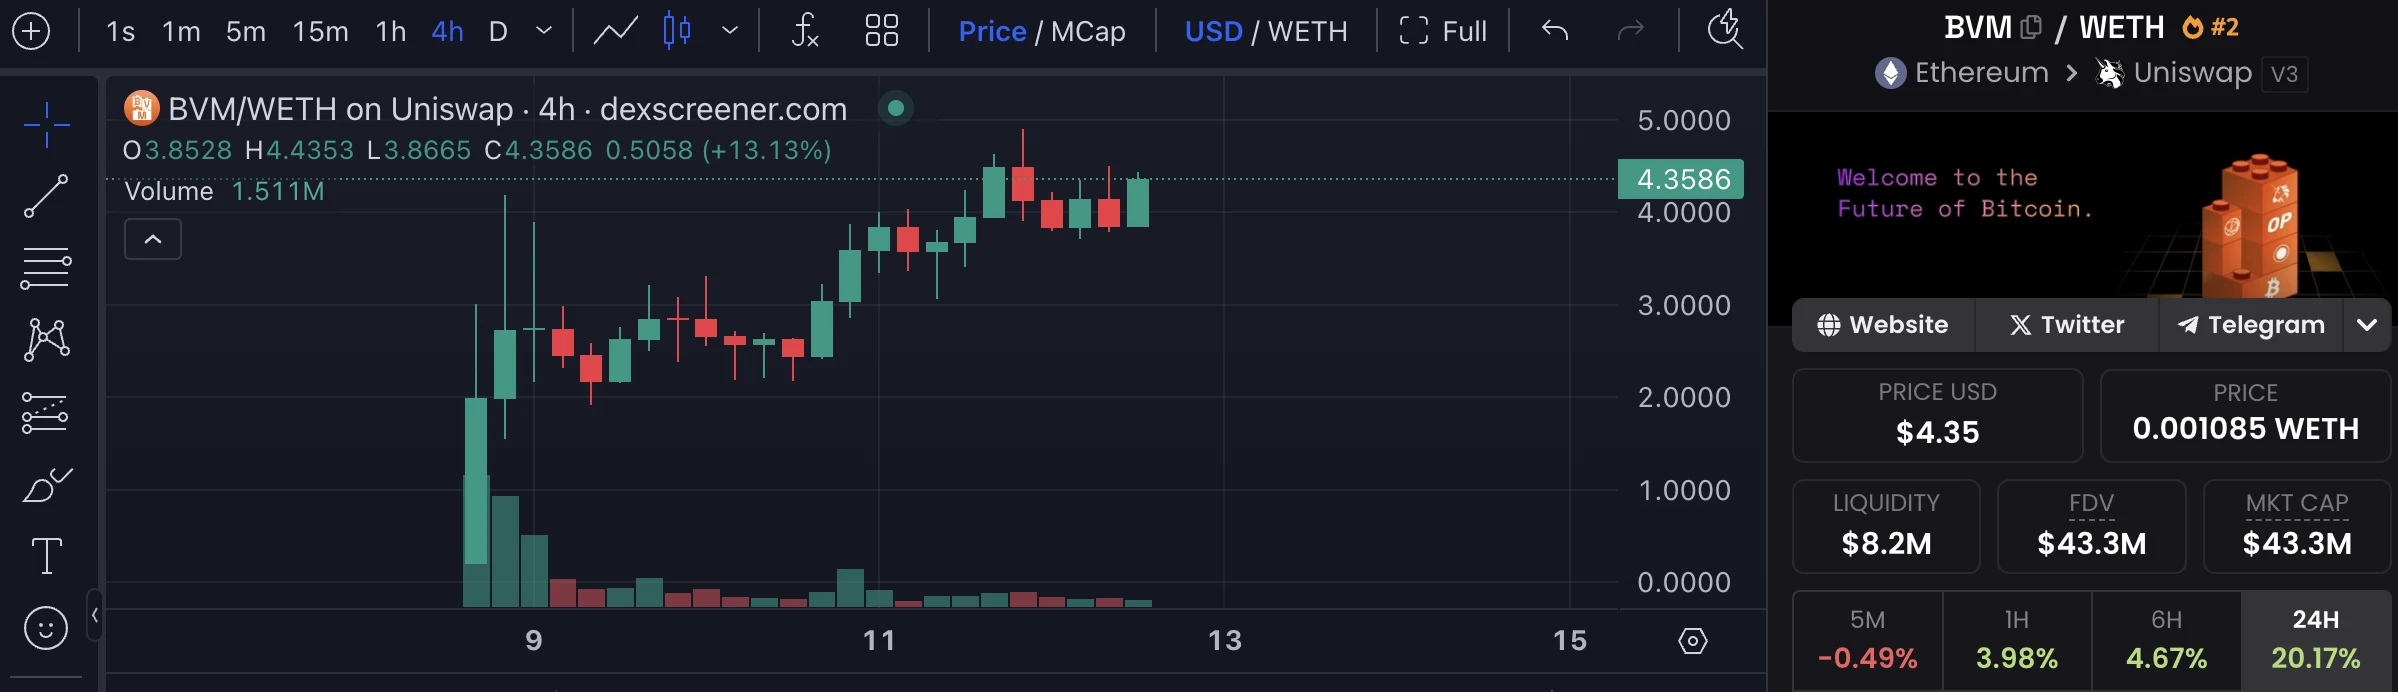
Task: Select the crosshair cursor tool
Action: click(x=44, y=124)
